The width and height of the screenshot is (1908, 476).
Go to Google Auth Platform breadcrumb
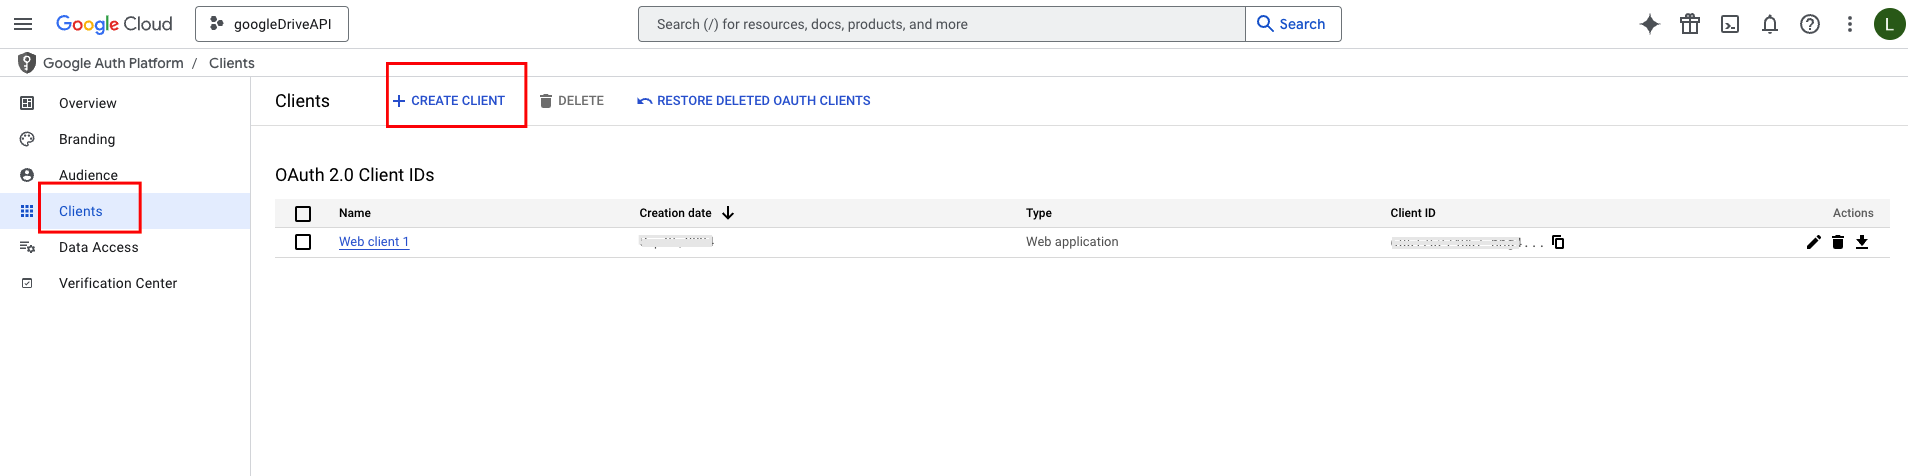coord(113,63)
